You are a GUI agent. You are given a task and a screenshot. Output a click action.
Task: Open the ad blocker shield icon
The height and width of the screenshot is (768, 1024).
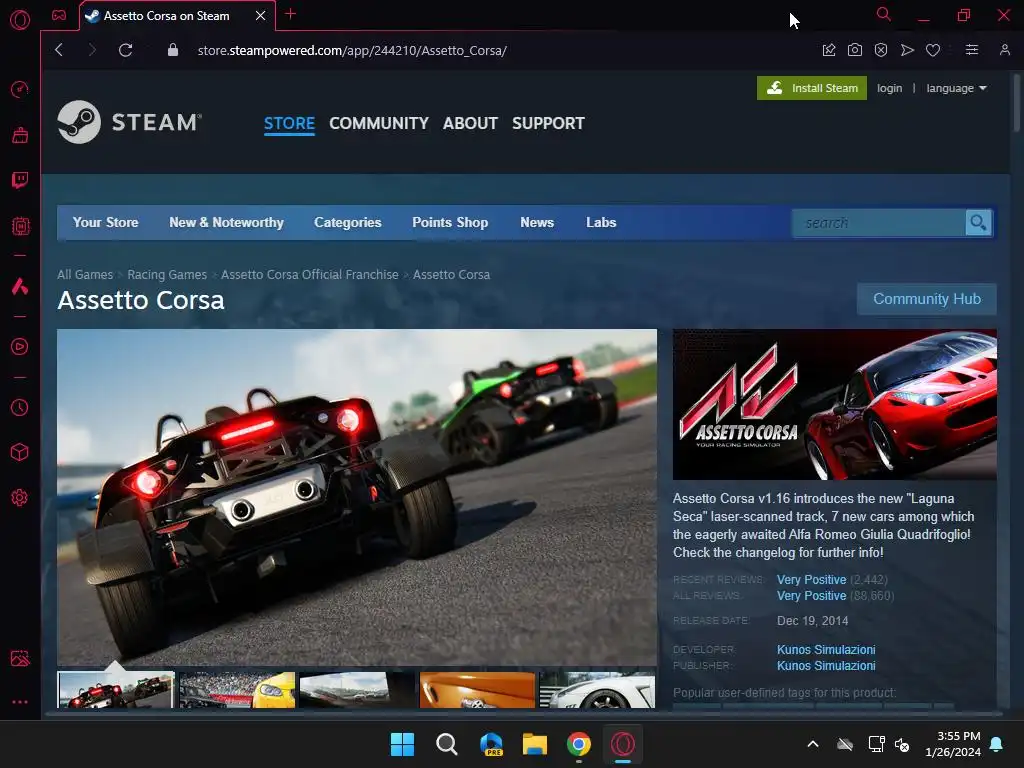[880, 50]
